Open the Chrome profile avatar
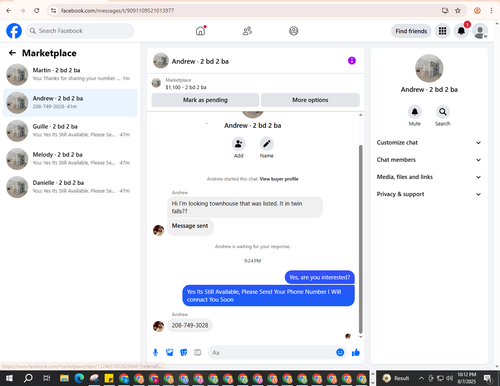This screenshot has width=500, height=386. click(x=477, y=11)
